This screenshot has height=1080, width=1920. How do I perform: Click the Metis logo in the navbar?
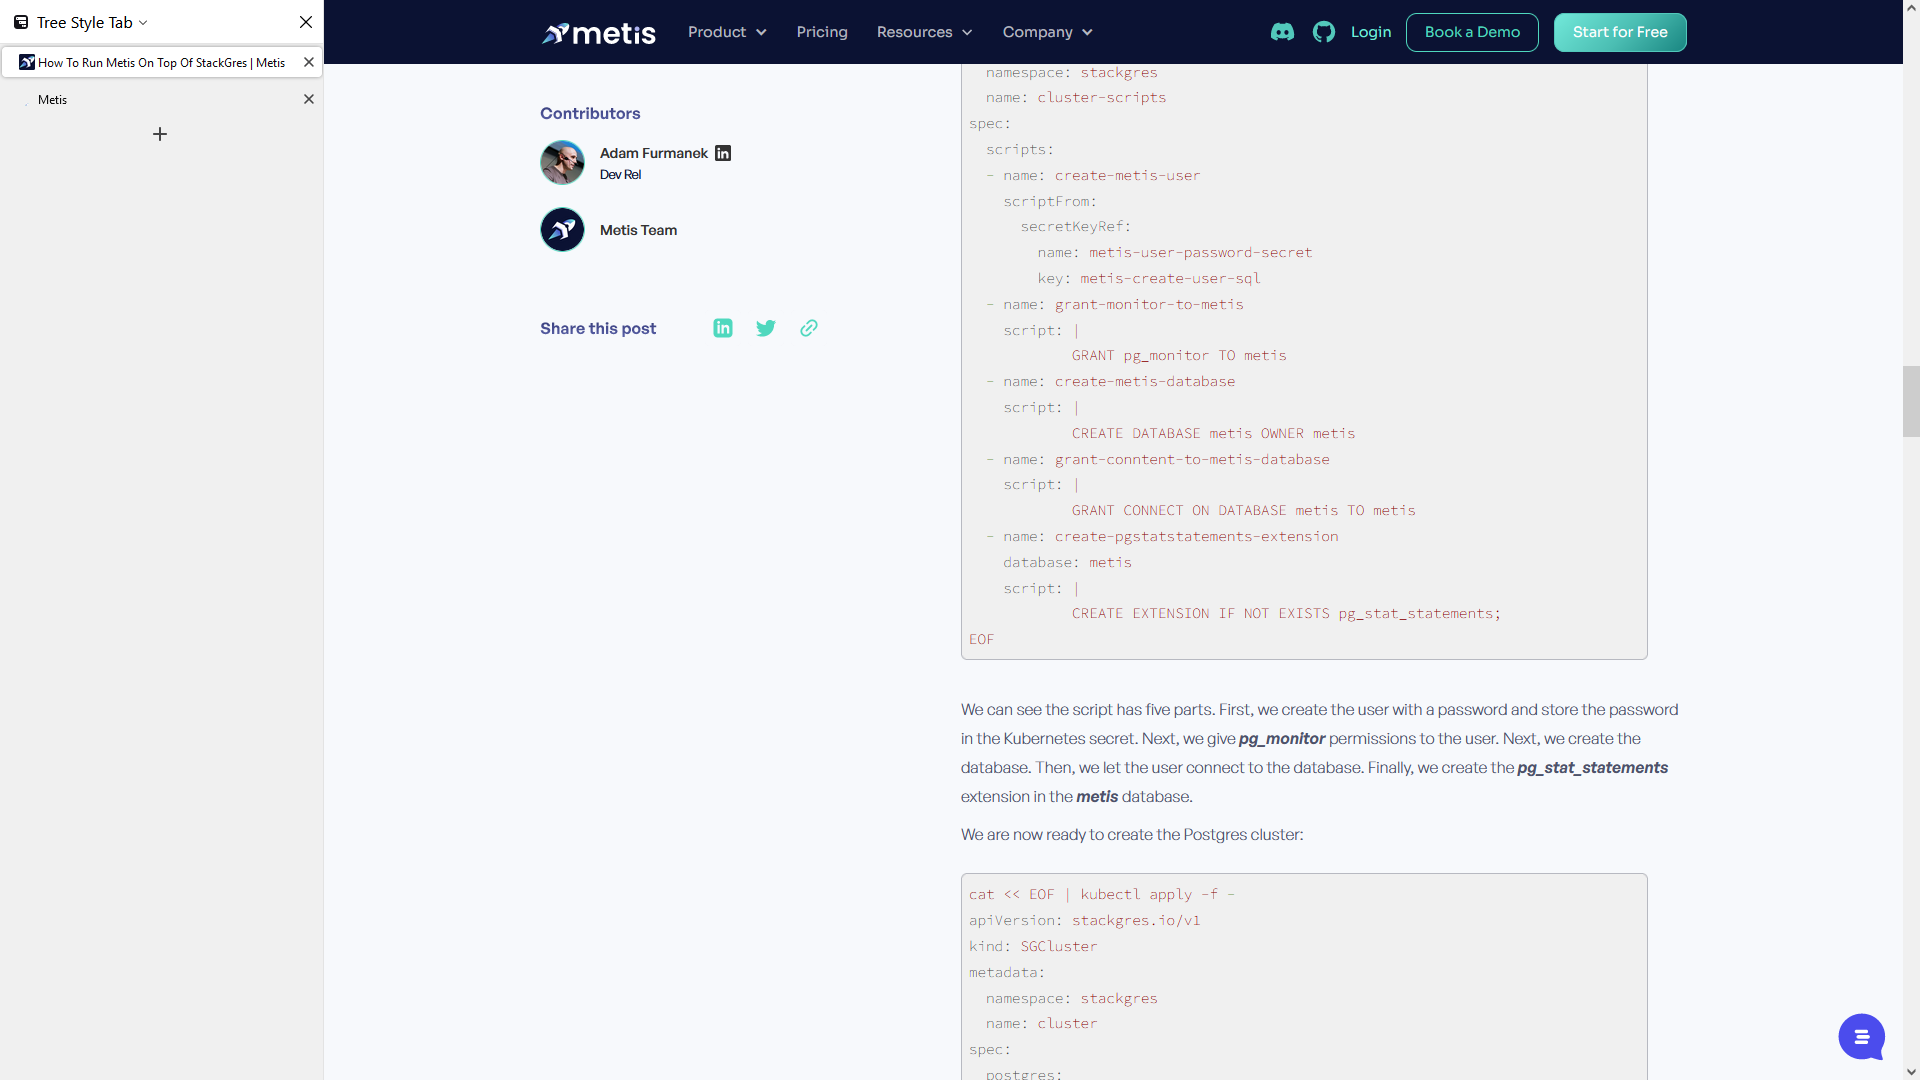(598, 33)
